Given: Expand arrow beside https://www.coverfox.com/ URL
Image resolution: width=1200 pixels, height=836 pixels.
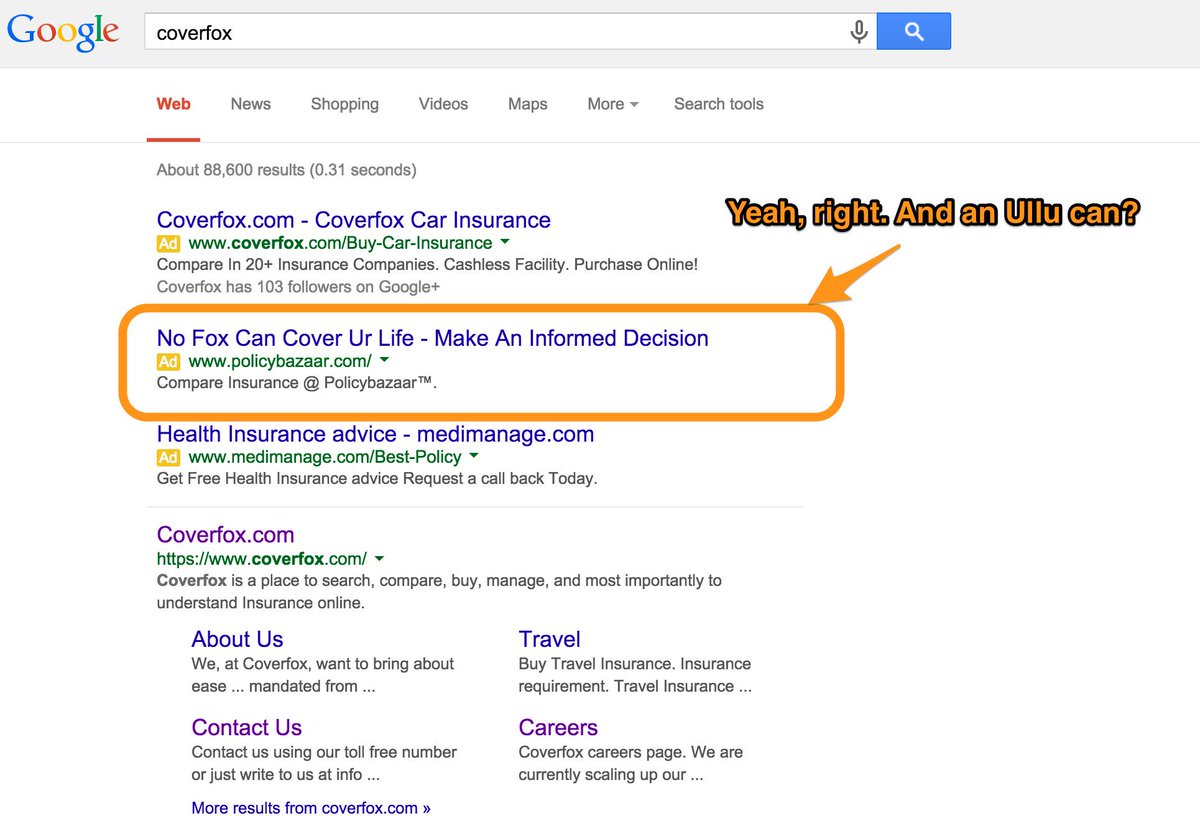Looking at the screenshot, I should (380, 558).
